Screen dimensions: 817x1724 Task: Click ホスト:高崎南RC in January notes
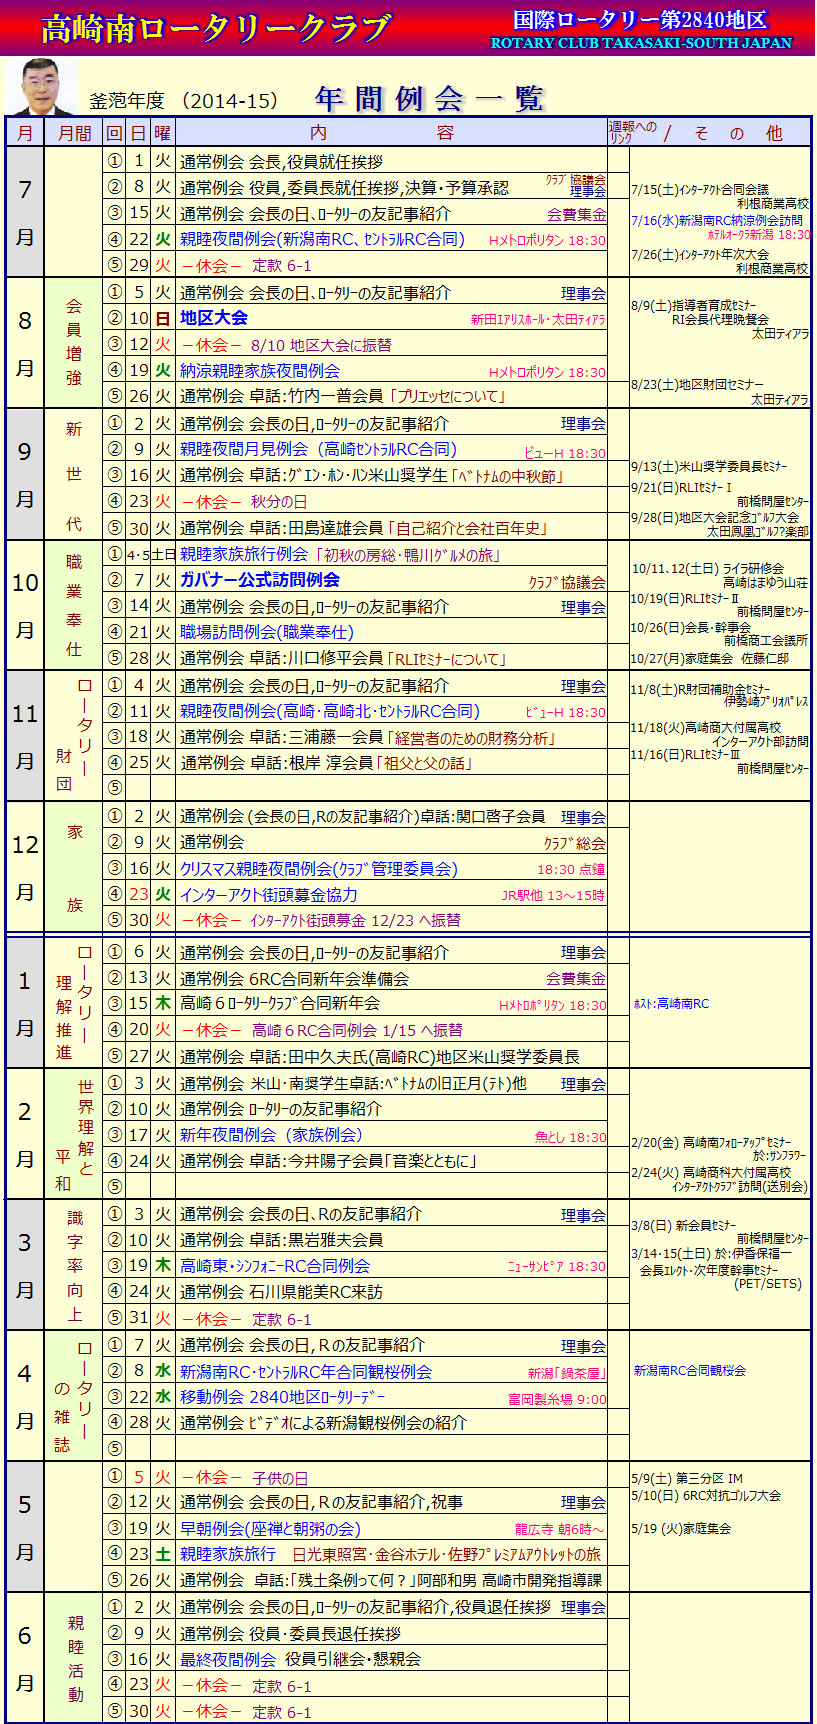[672, 1004]
